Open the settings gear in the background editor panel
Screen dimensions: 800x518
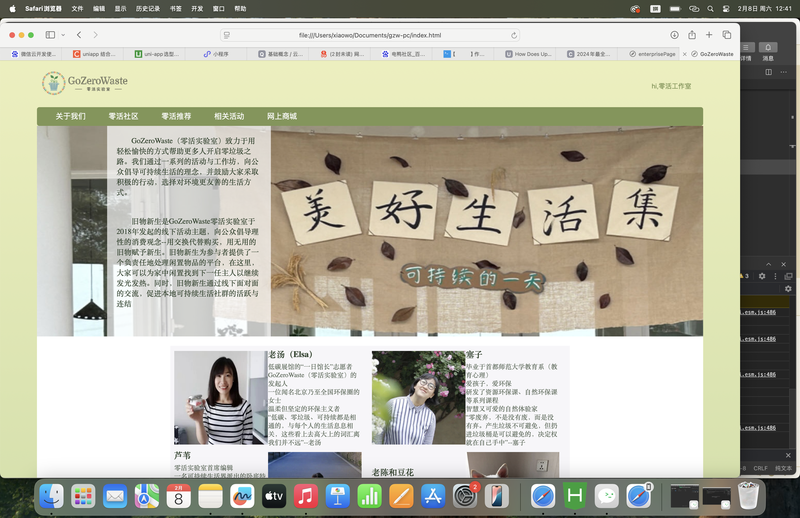pos(762,276)
